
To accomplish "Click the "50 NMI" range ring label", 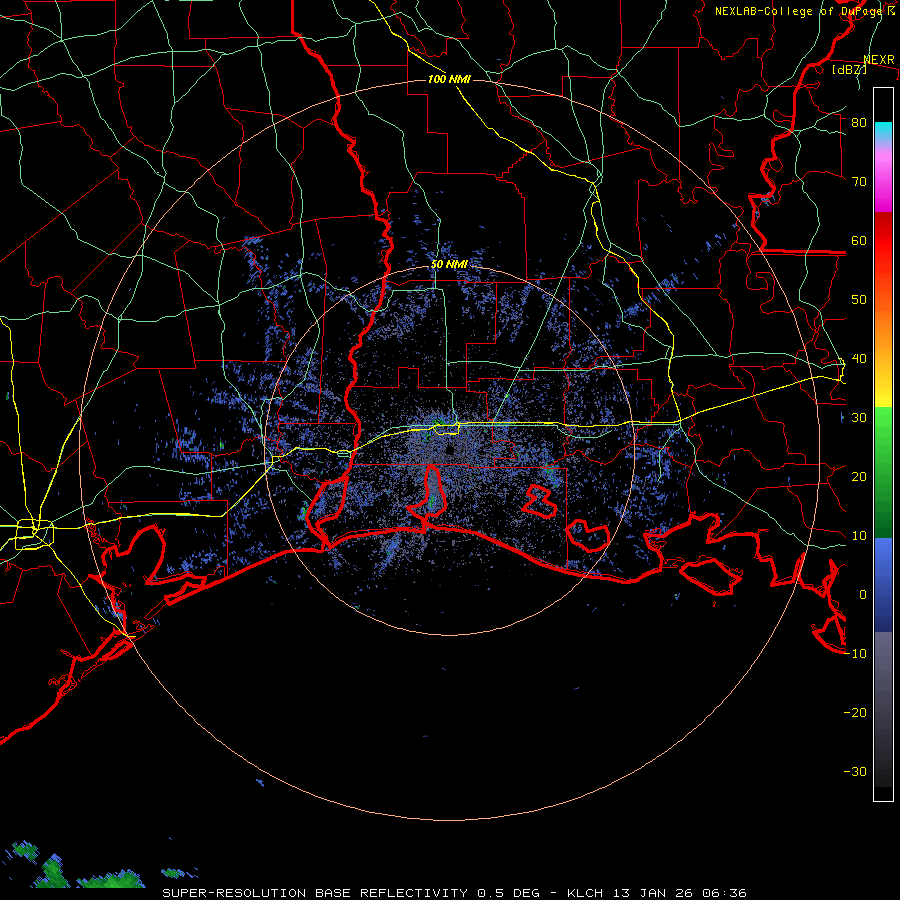I will [449, 264].
